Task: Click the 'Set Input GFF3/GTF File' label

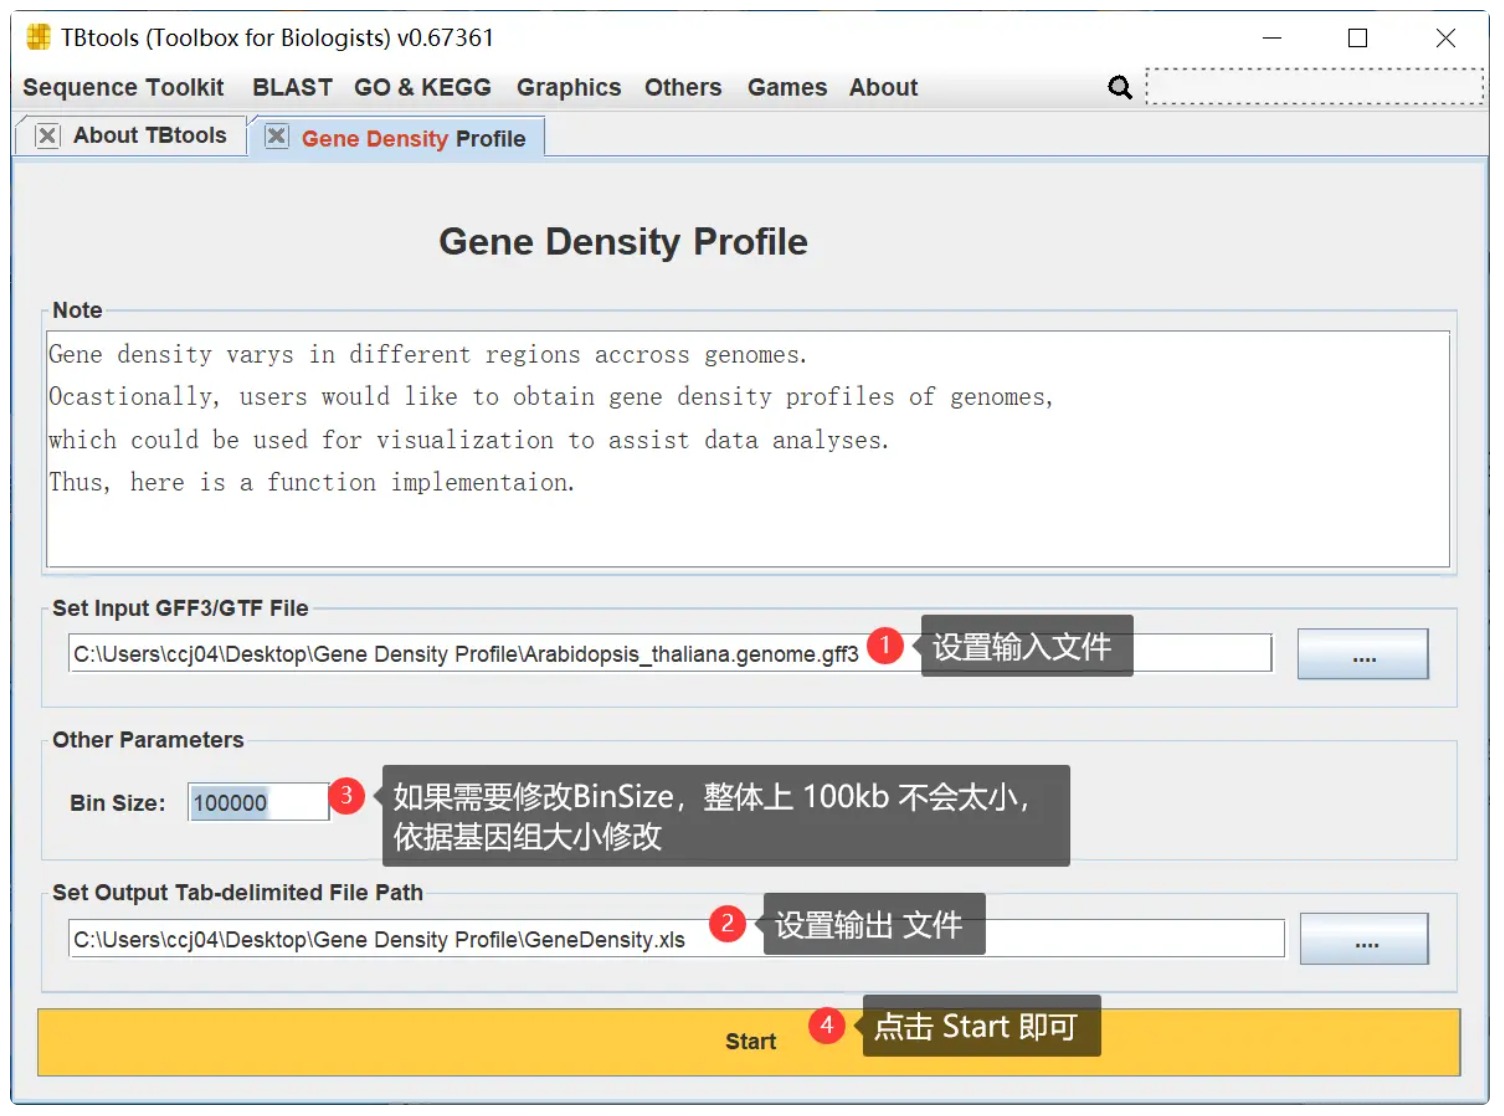Action: [x=180, y=608]
